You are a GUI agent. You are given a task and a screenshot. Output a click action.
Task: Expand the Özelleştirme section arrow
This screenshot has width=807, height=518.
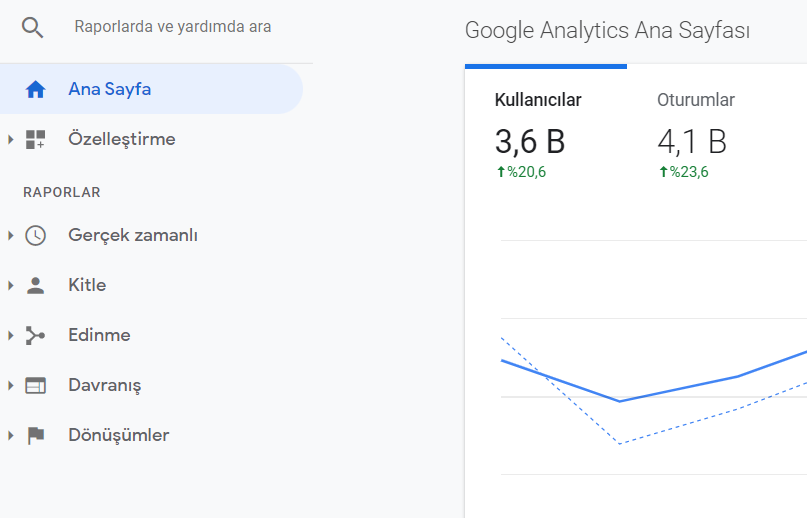click(10, 139)
